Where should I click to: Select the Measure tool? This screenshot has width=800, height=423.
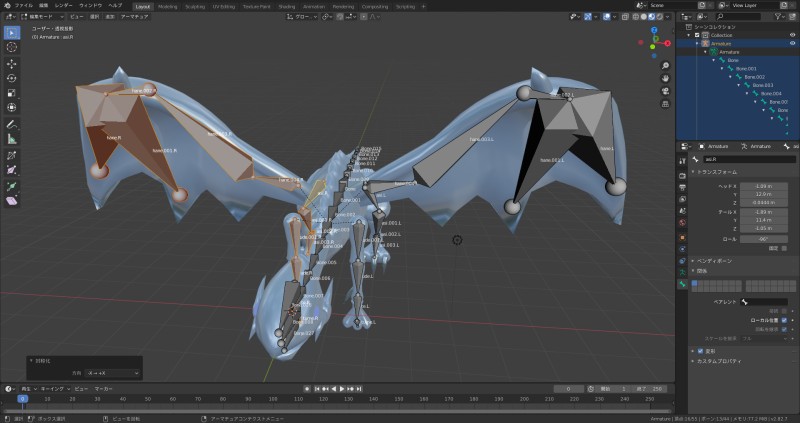pyautogui.click(x=12, y=139)
